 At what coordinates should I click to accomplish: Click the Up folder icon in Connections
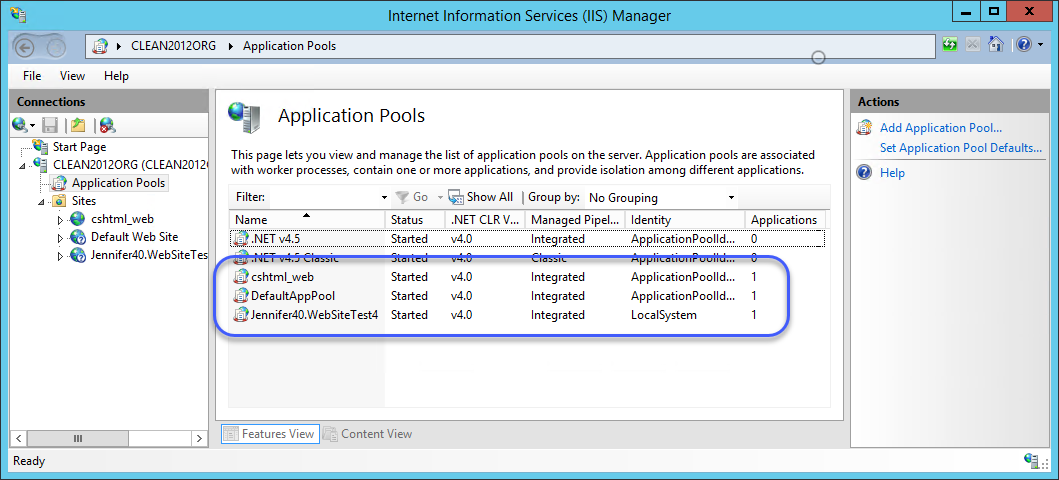point(78,125)
